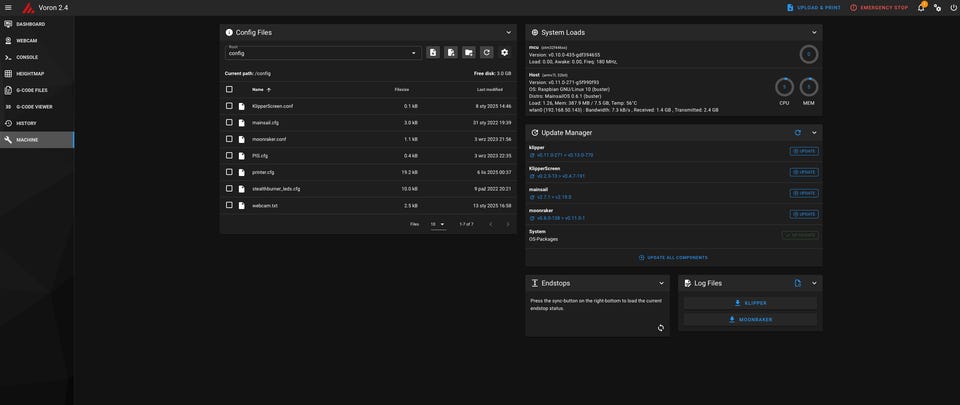
Task: Sync the endstop status
Action: pyautogui.click(x=661, y=328)
